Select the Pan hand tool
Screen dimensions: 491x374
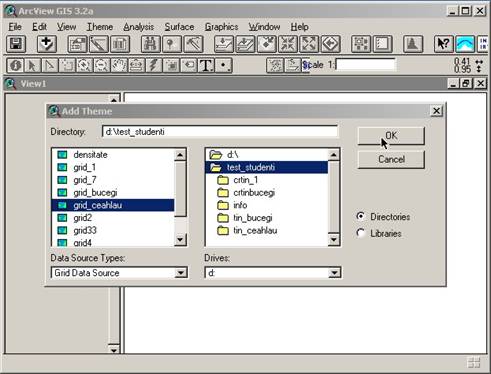[119, 65]
